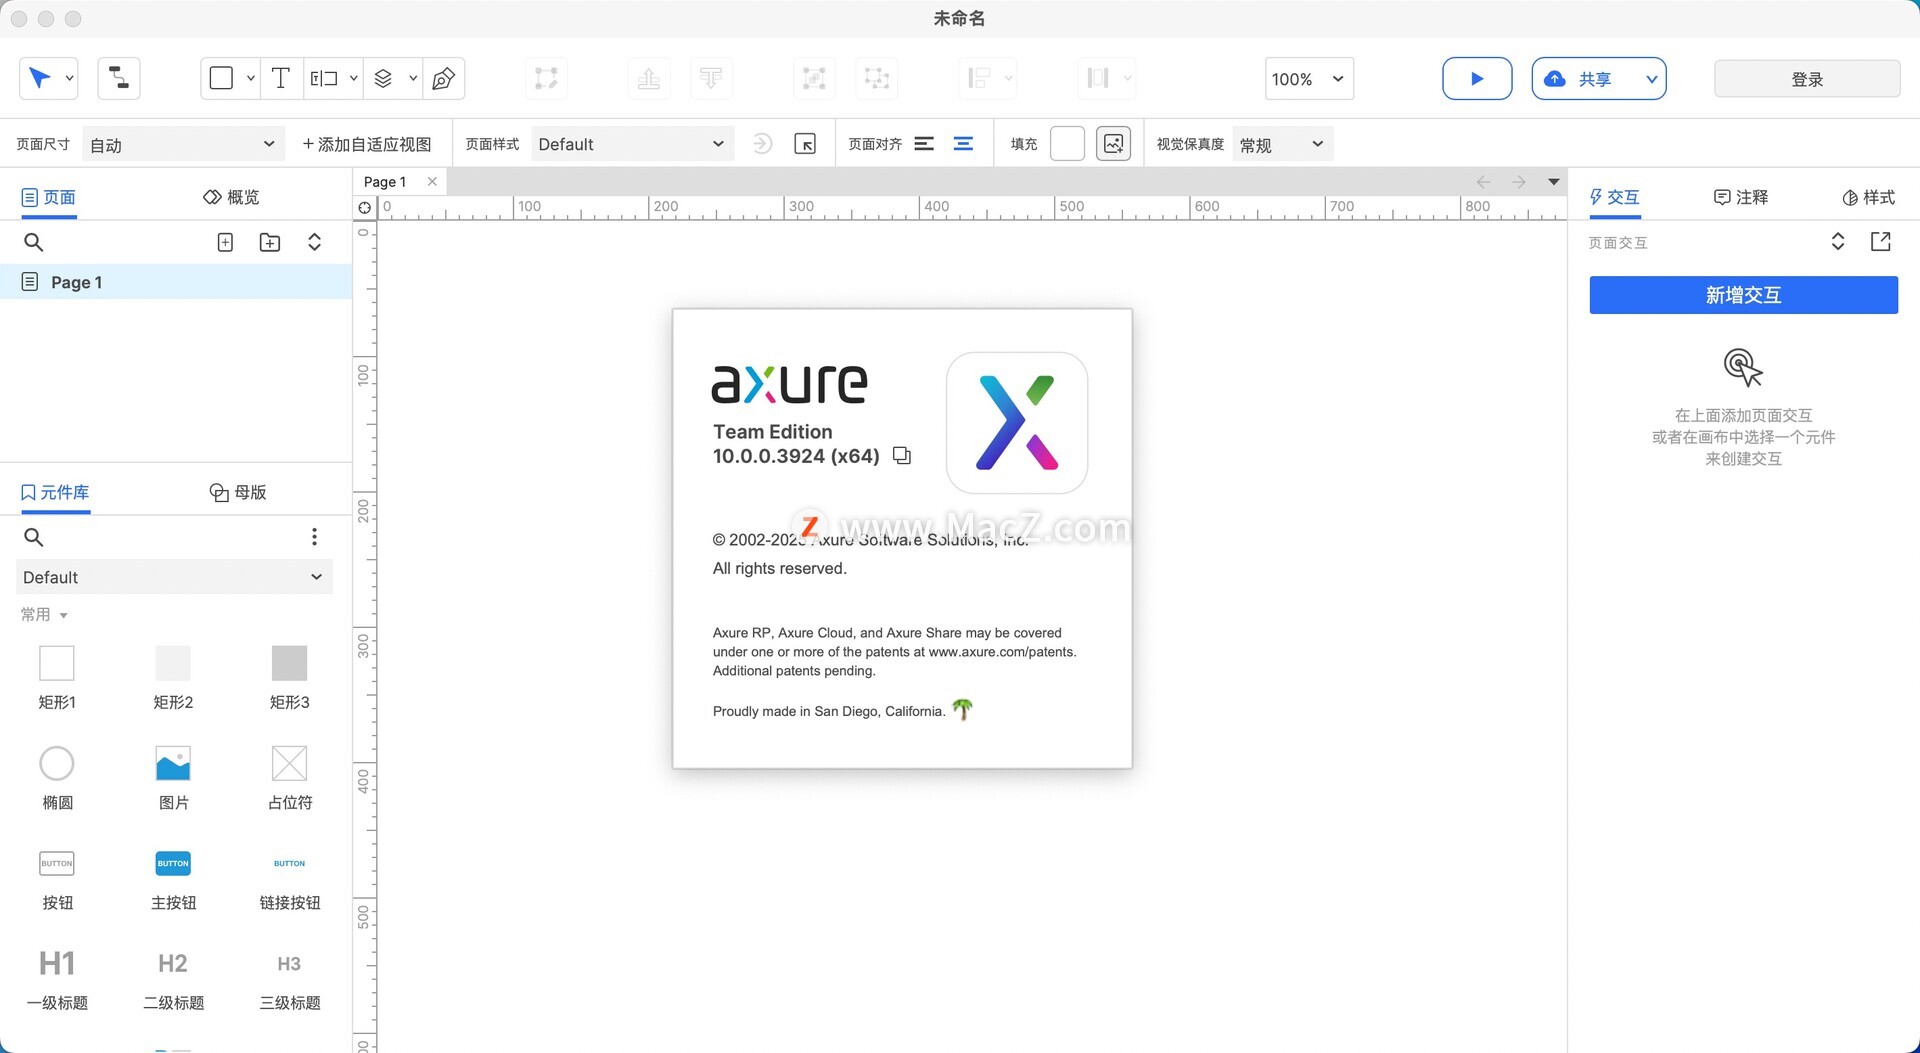Screen dimensions: 1920x1053
Task: Expand the layers tool dropdown arrow
Action: click(x=412, y=78)
